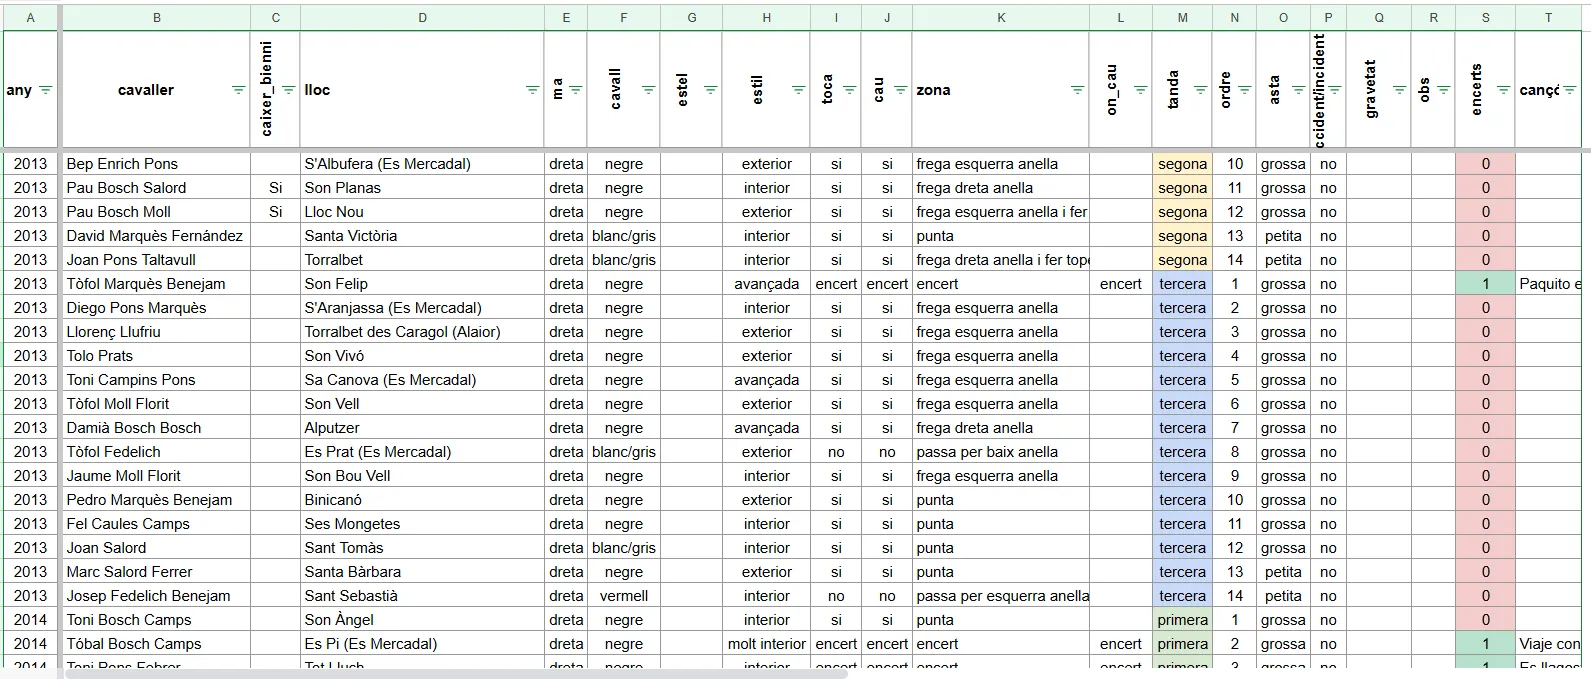Open filter for the on_cau column
This screenshot has width=1591, height=679.
point(1140,90)
